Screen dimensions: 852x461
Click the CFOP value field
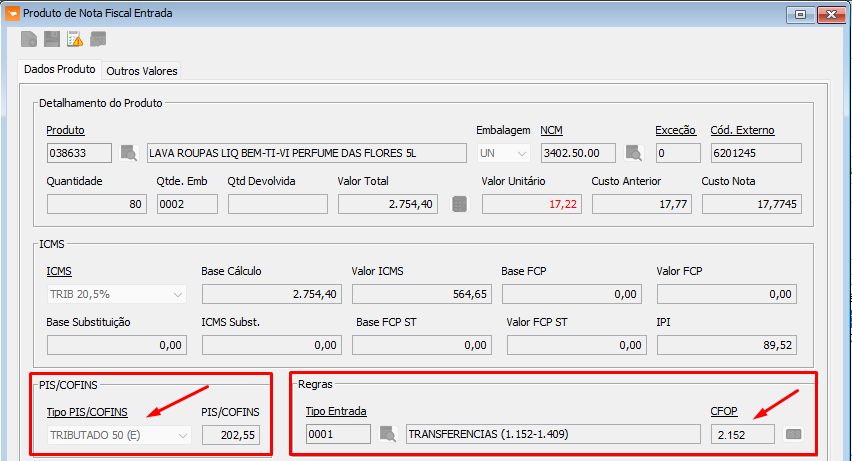coord(741,434)
